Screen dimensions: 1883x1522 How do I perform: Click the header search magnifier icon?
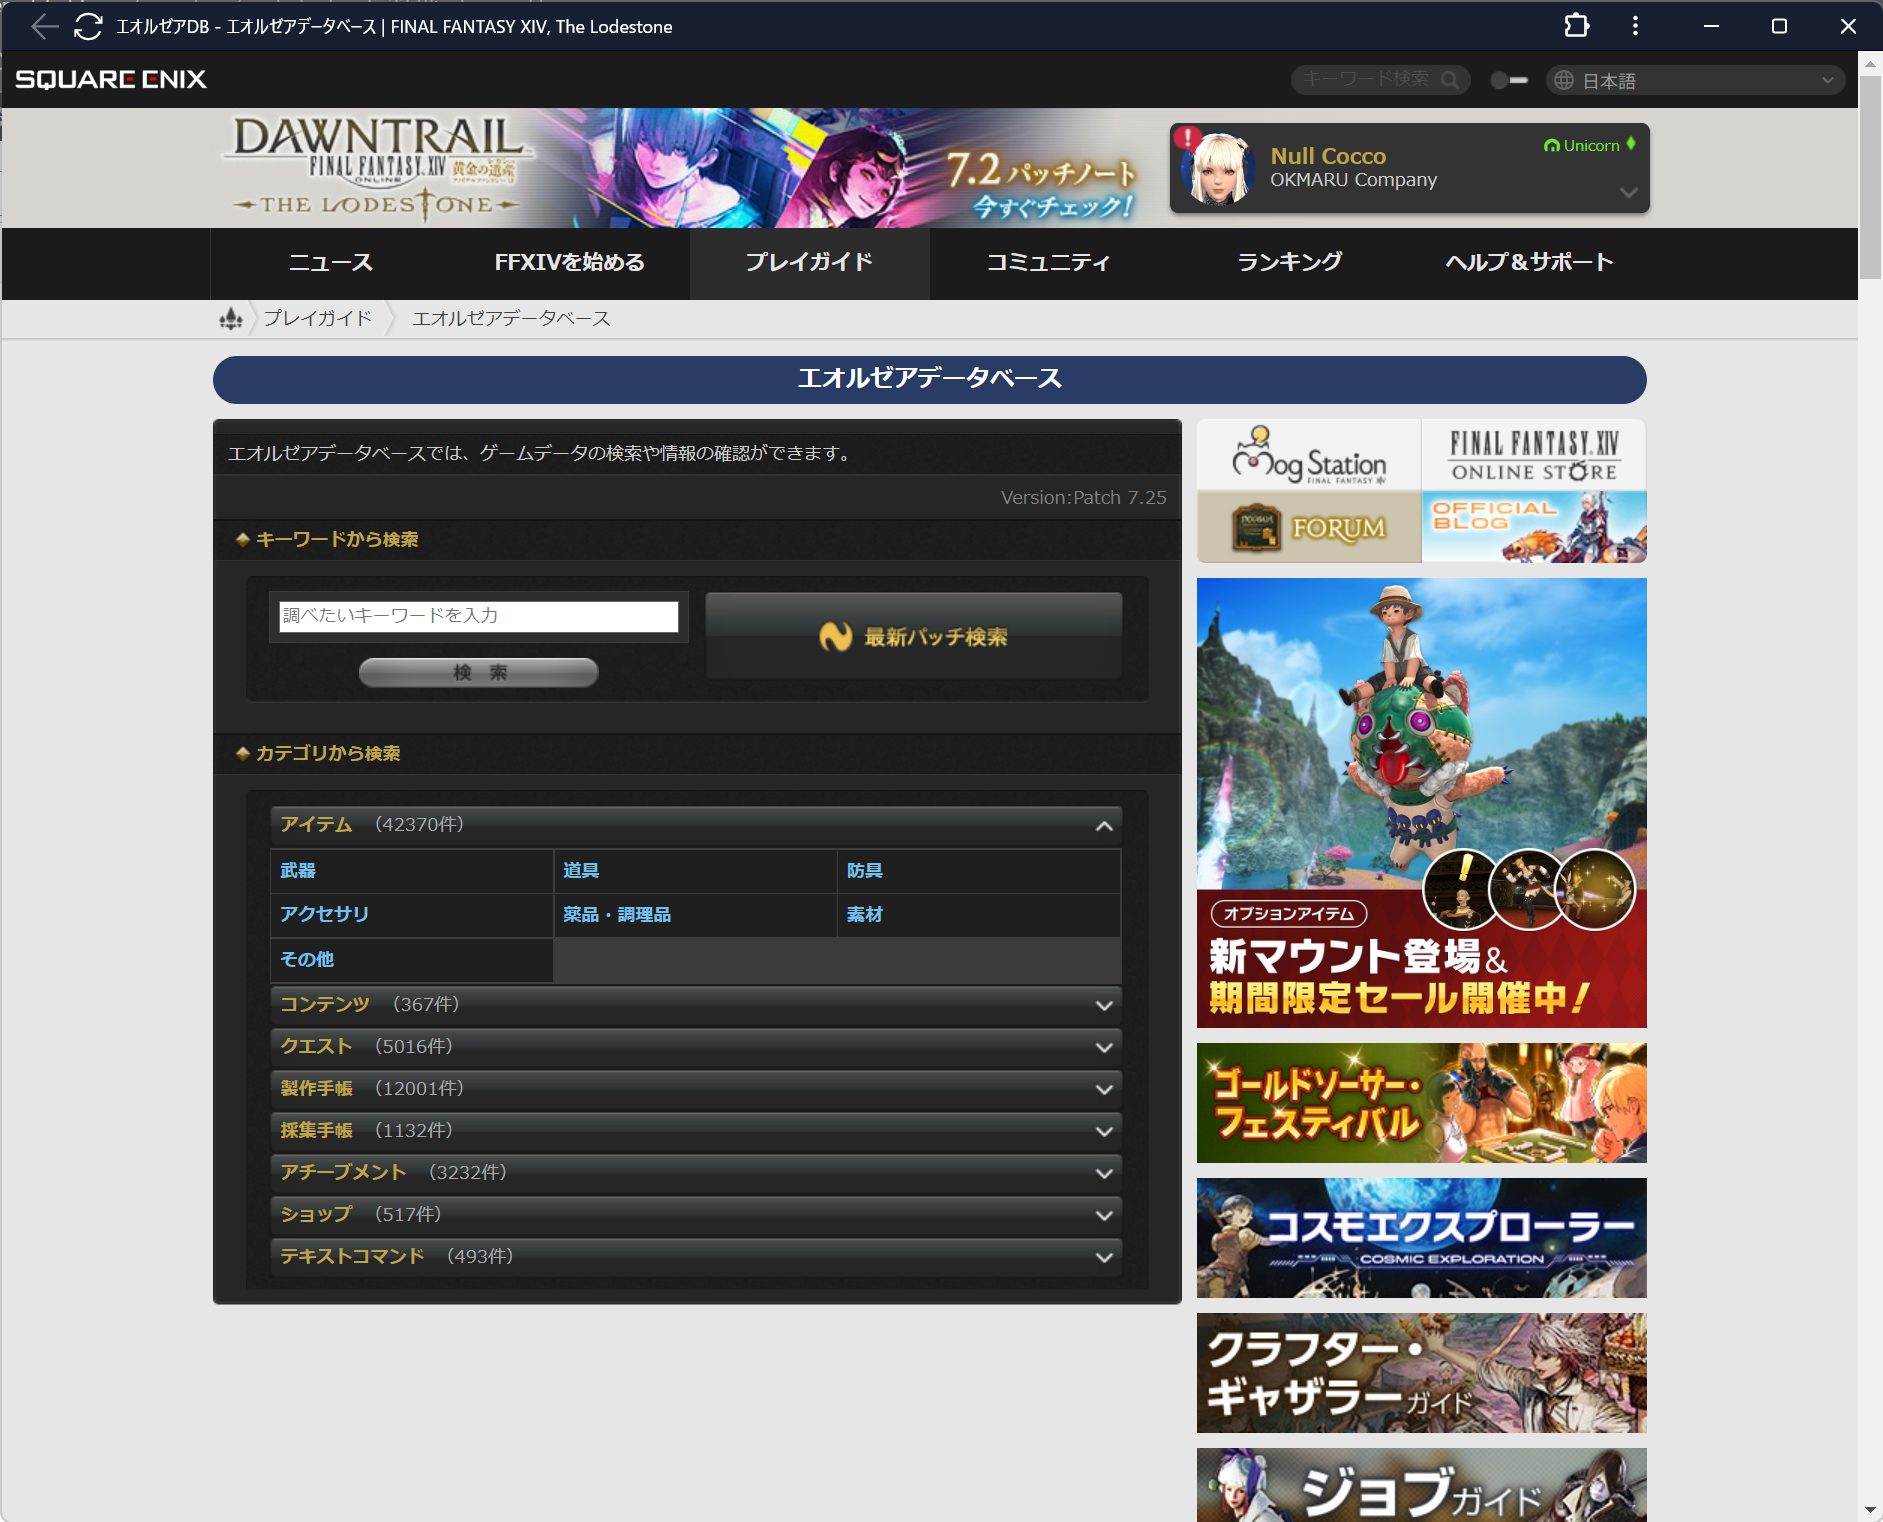click(1450, 80)
